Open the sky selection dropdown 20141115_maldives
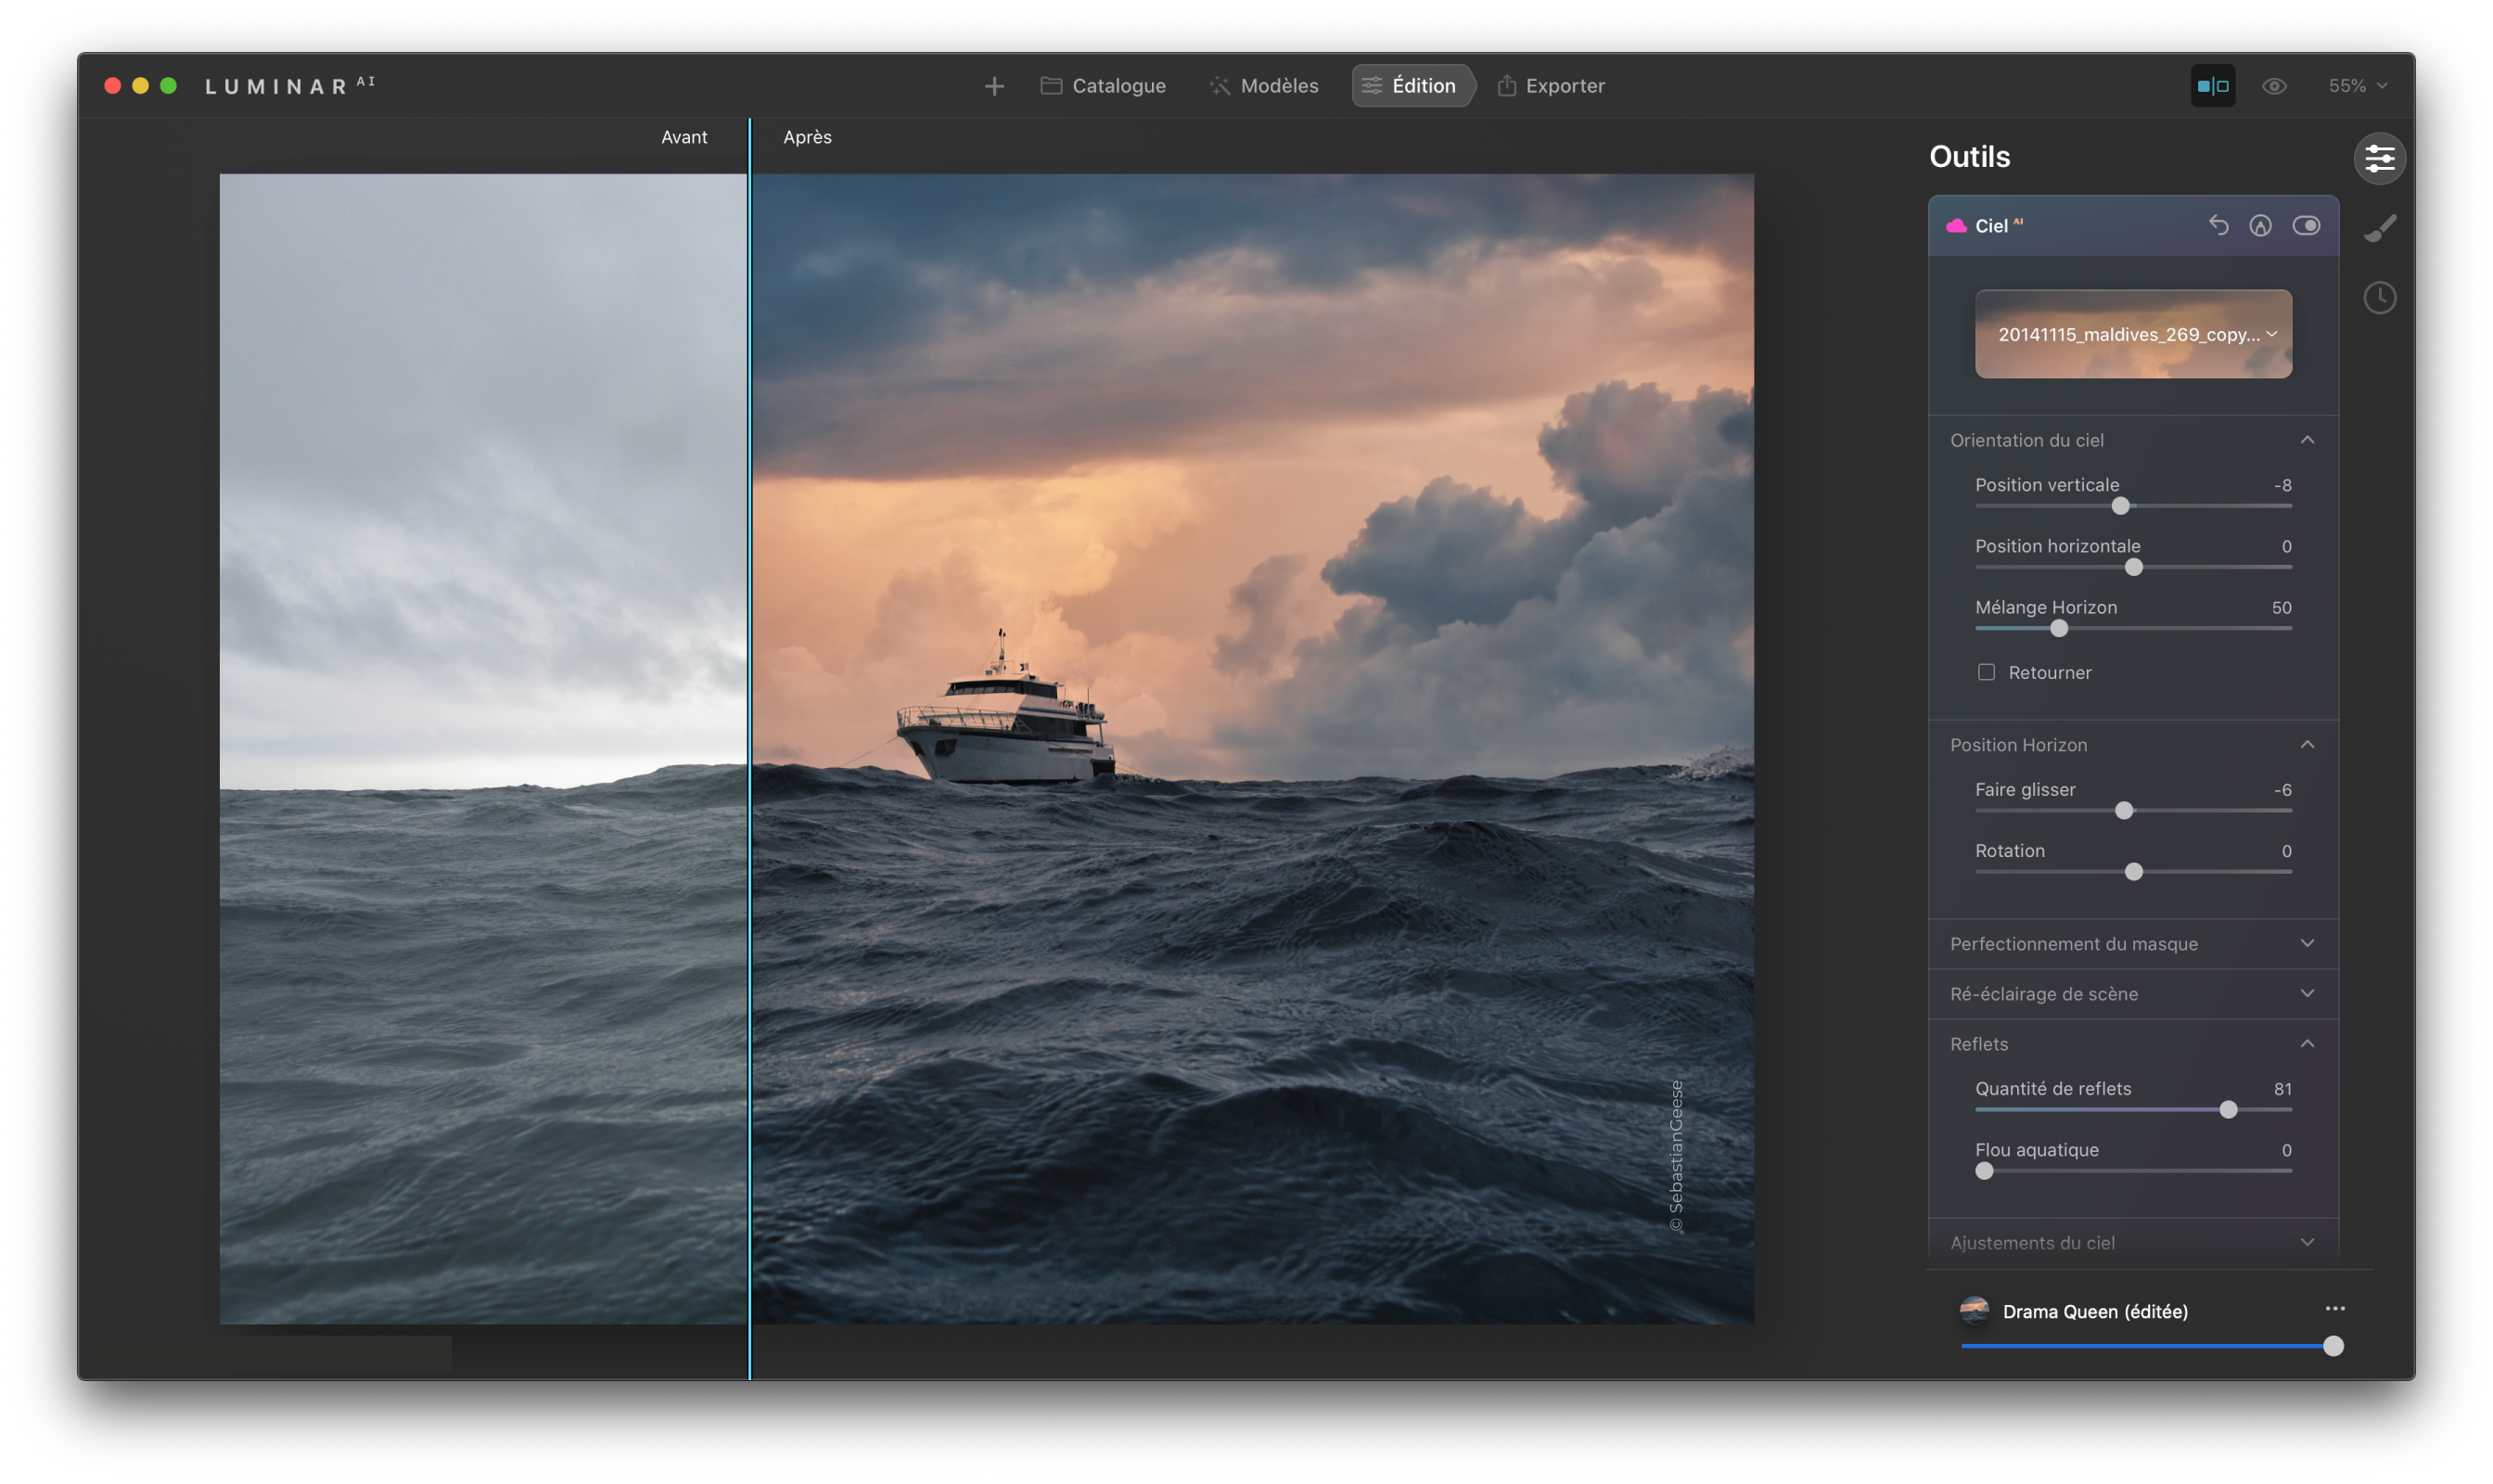This screenshot has width=2493, height=1484. 2133,334
